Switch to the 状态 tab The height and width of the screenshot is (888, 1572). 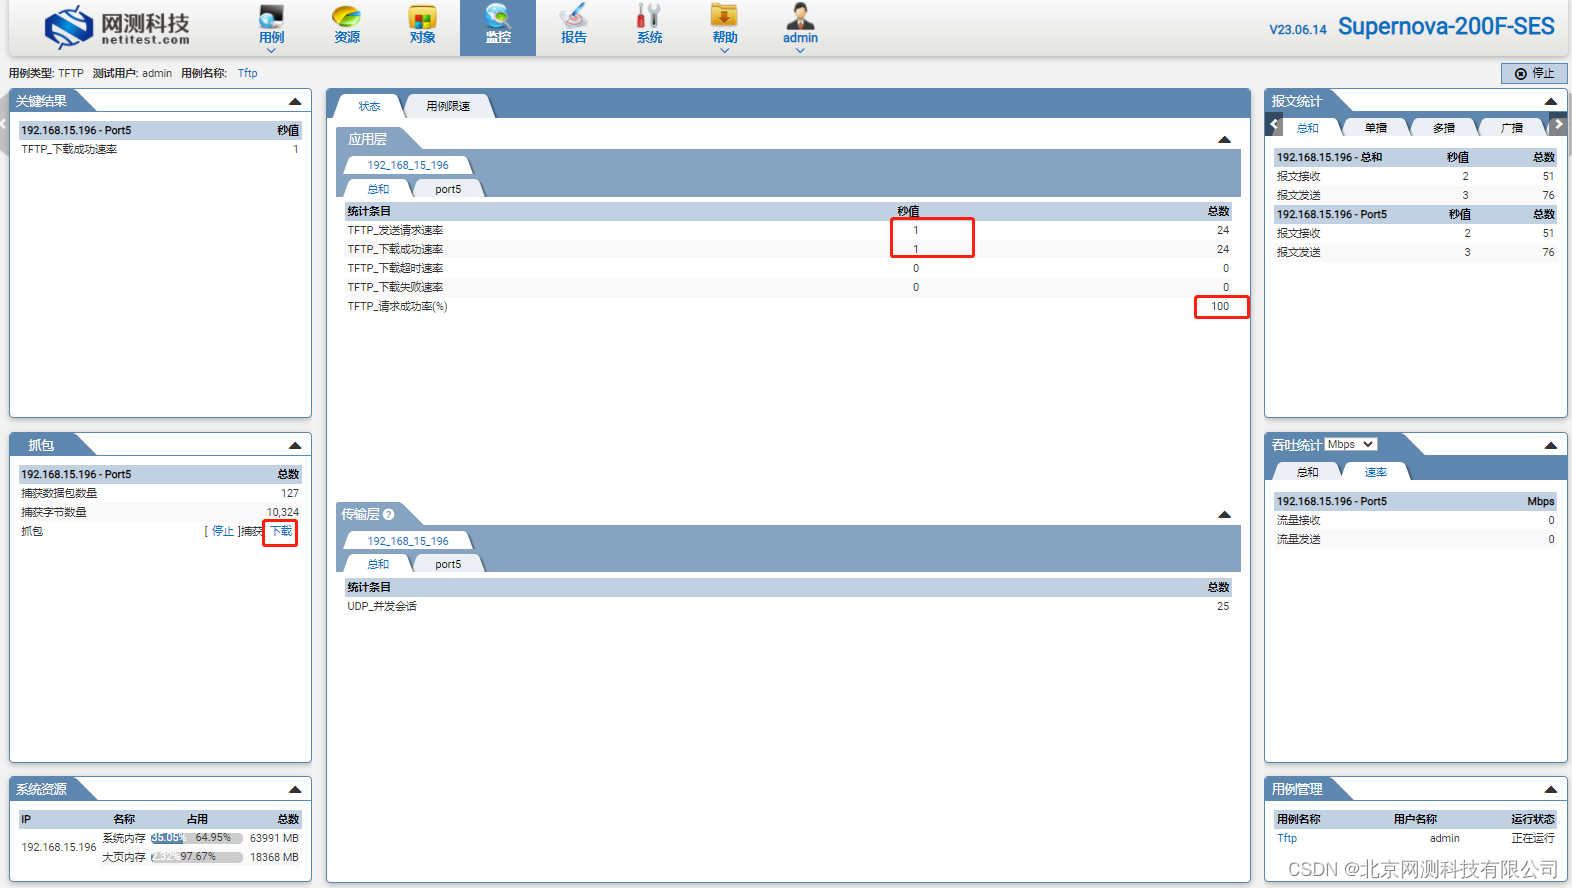pyautogui.click(x=369, y=106)
